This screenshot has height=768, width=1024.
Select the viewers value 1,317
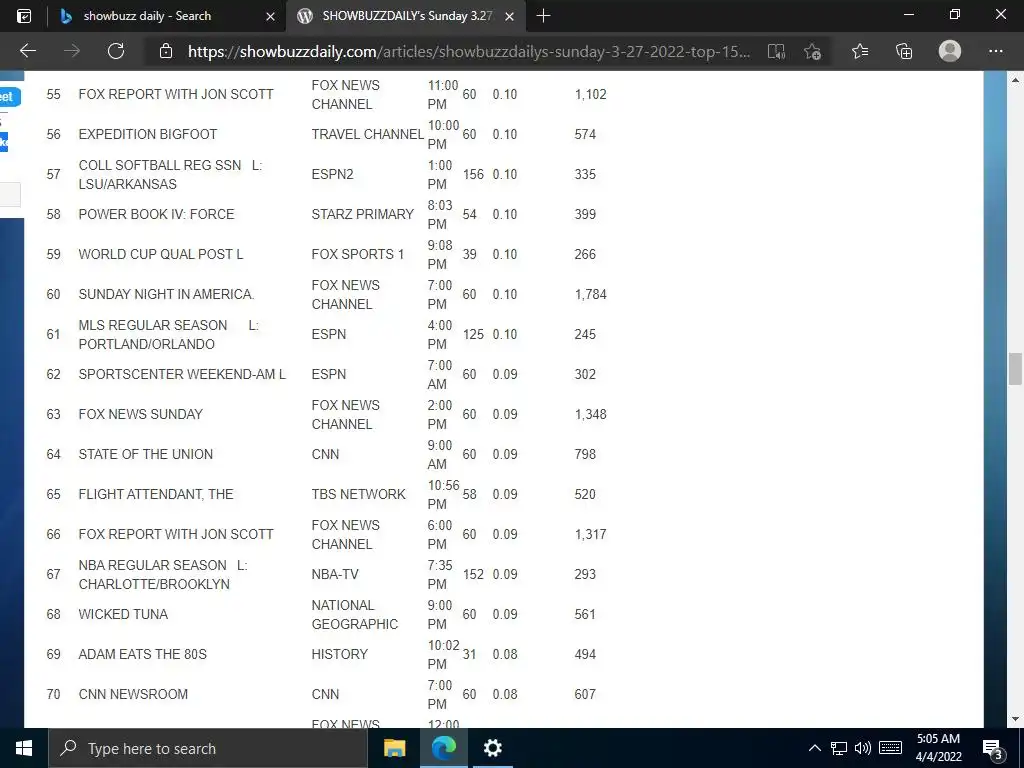point(590,534)
